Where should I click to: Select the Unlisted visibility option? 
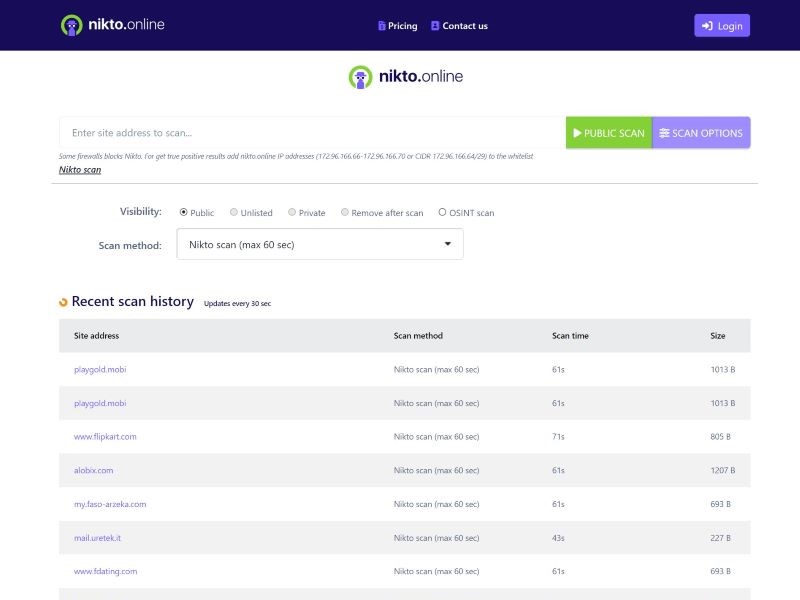pos(234,212)
